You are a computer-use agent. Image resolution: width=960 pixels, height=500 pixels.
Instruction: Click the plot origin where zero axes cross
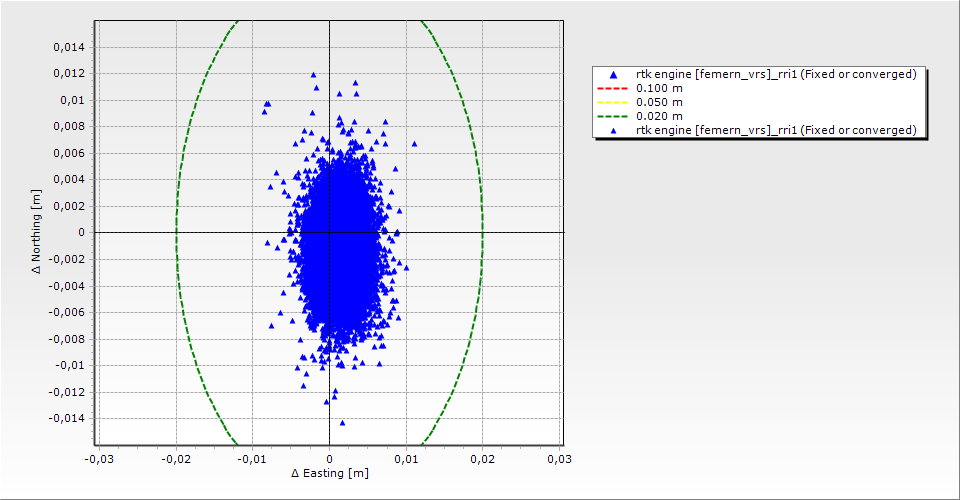pyautogui.click(x=330, y=232)
